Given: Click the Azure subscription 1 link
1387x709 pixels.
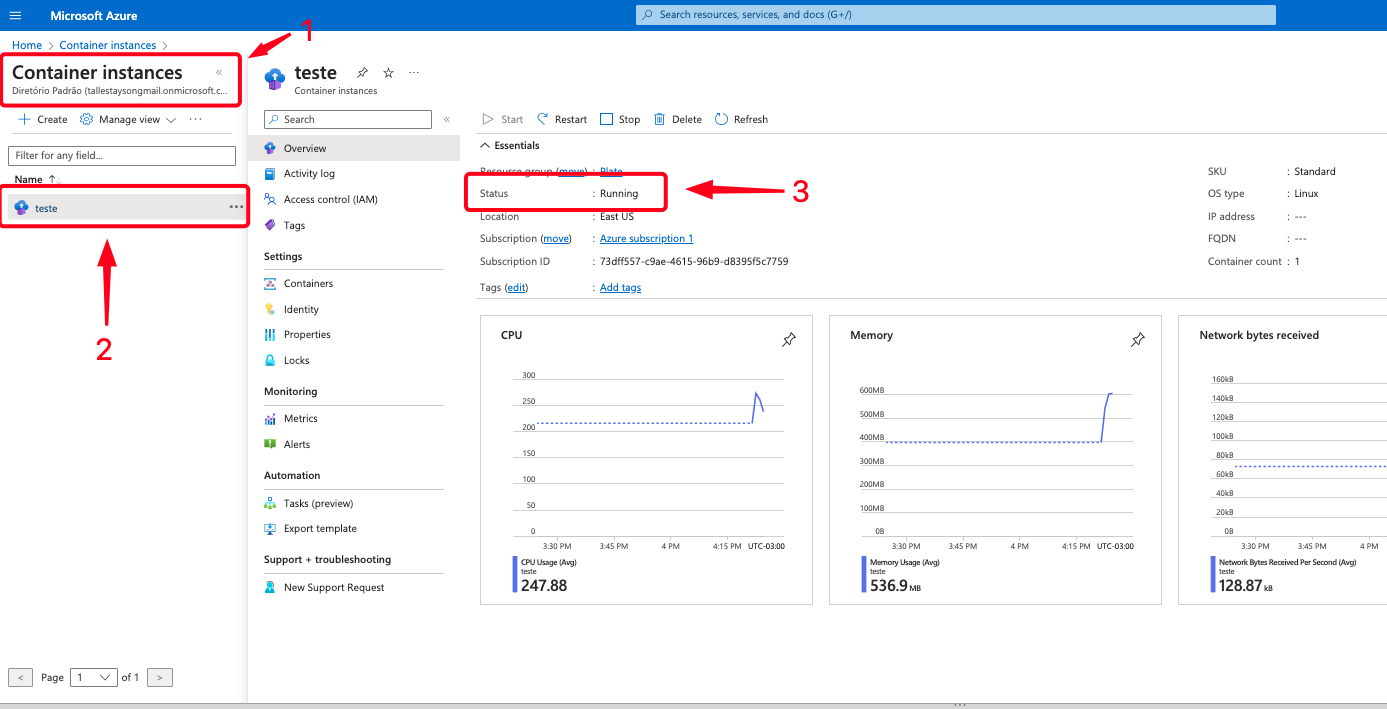Looking at the screenshot, I should (646, 238).
